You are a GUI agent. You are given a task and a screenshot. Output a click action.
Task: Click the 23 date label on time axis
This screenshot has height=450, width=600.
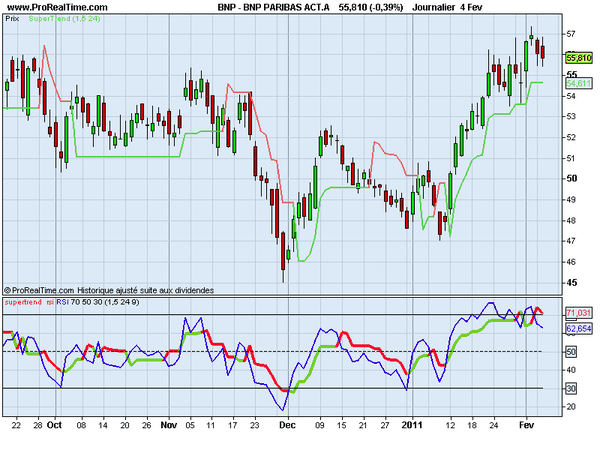click(254, 426)
